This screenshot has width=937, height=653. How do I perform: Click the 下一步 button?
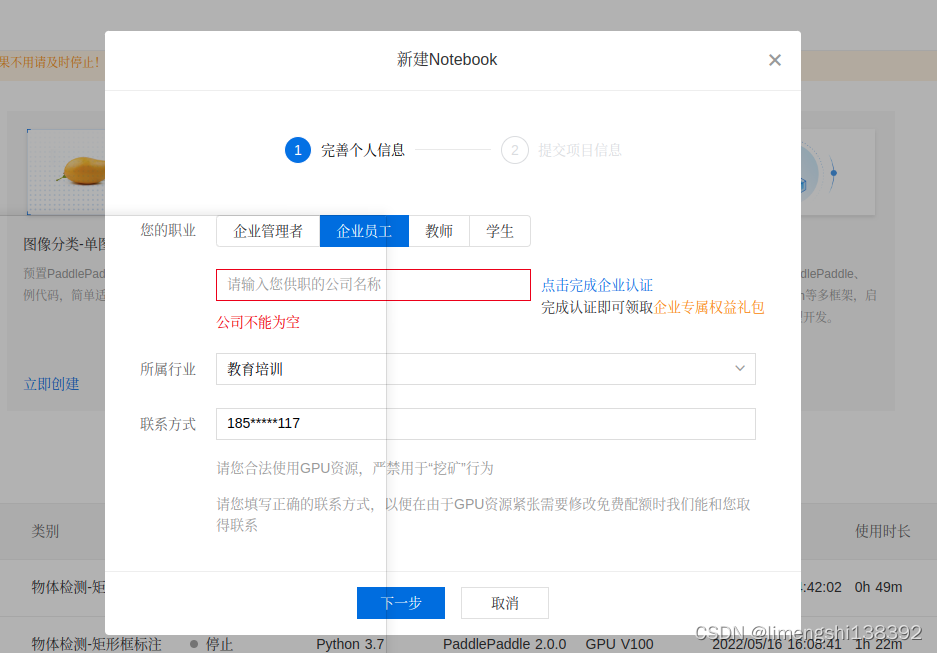[x=401, y=603]
